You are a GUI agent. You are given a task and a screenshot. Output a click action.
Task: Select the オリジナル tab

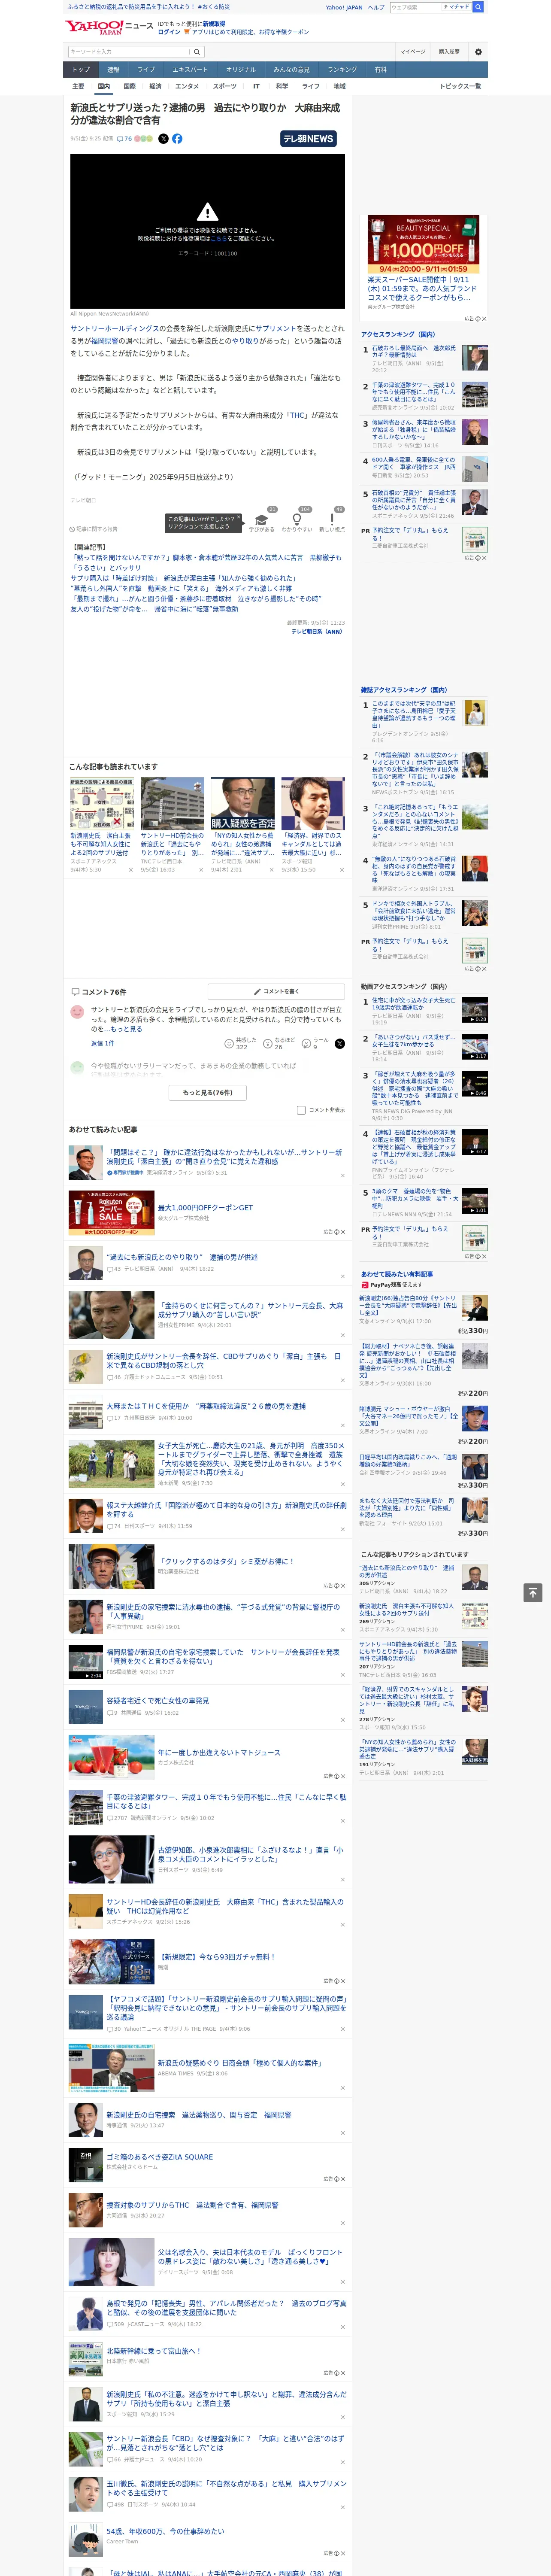(241, 70)
